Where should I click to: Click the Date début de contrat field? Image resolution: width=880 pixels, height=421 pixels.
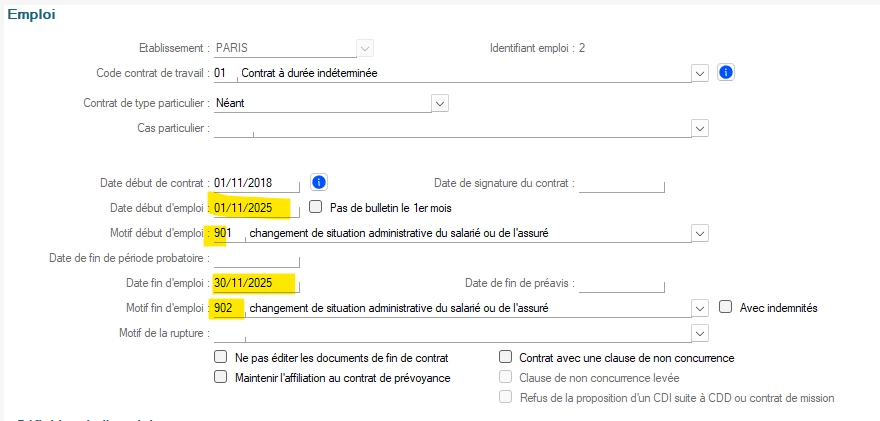pyautogui.click(x=256, y=183)
